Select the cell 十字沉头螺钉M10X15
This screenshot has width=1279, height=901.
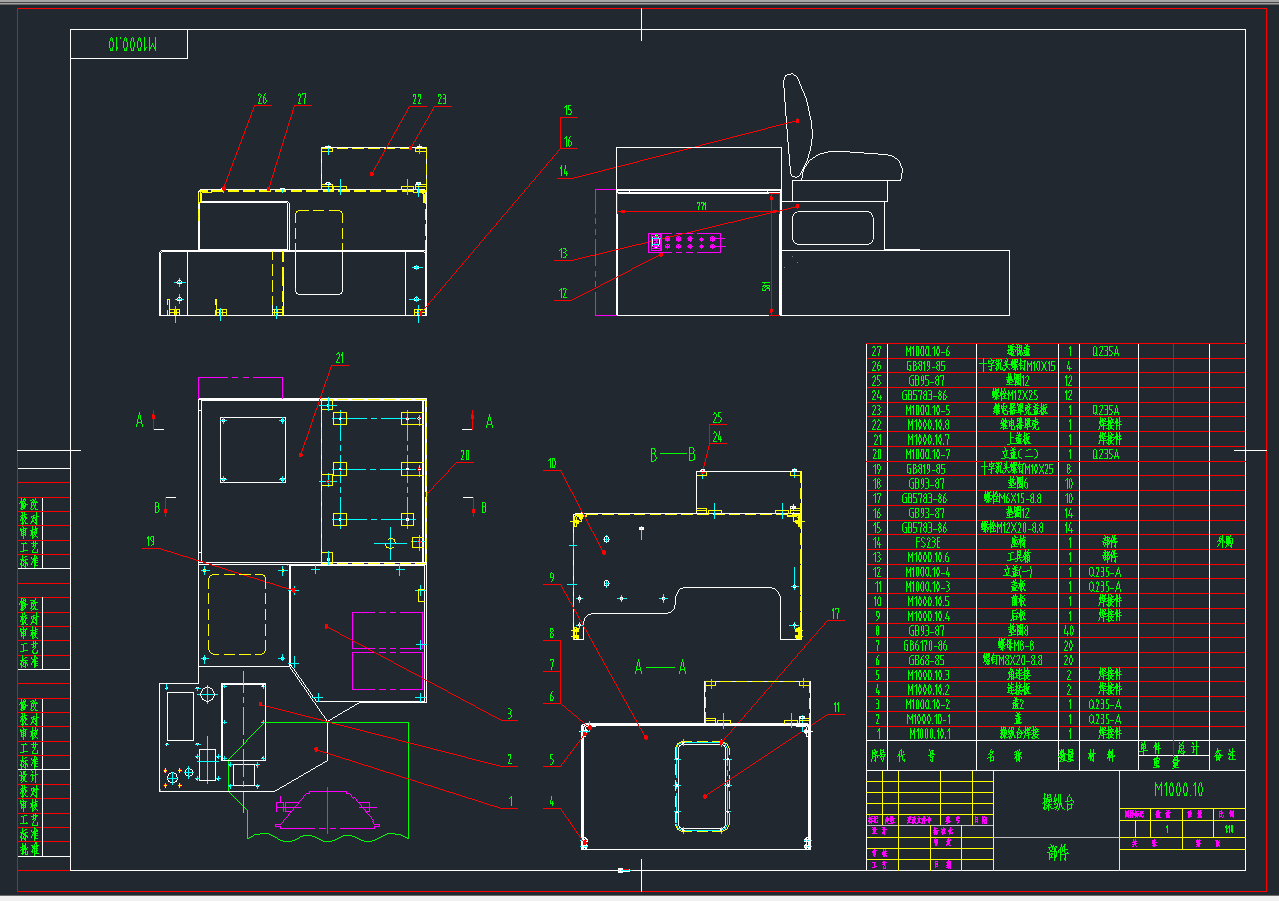point(1018,366)
